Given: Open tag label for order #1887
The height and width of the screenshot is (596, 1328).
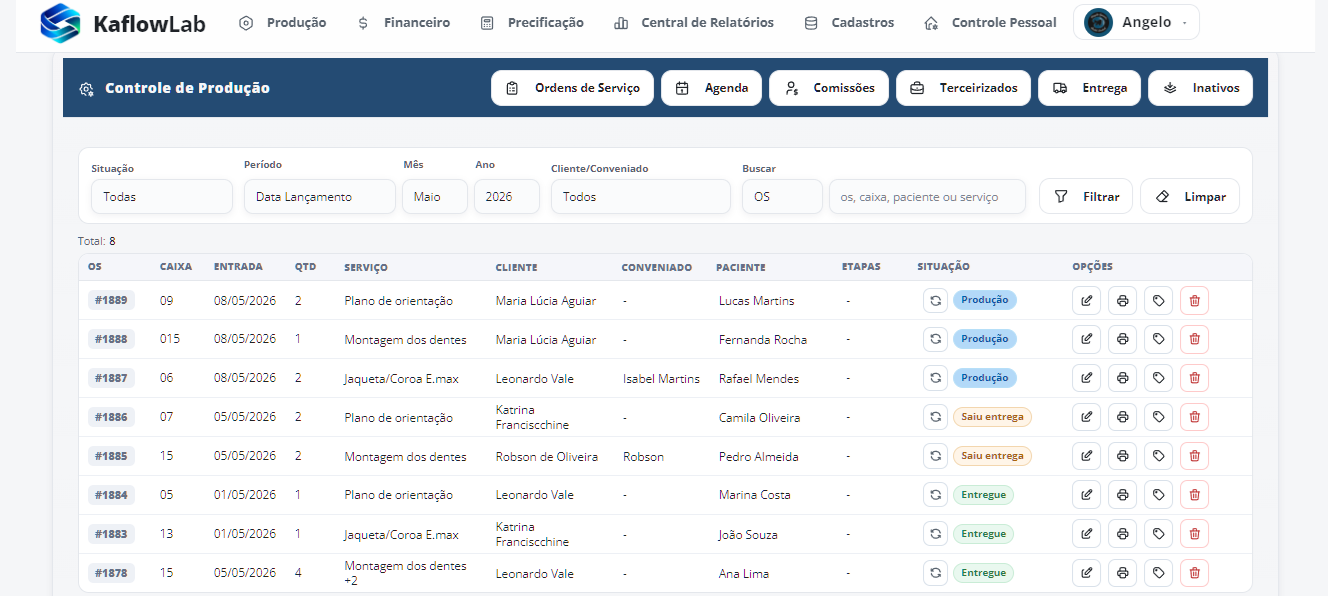Looking at the screenshot, I should click(x=1158, y=378).
